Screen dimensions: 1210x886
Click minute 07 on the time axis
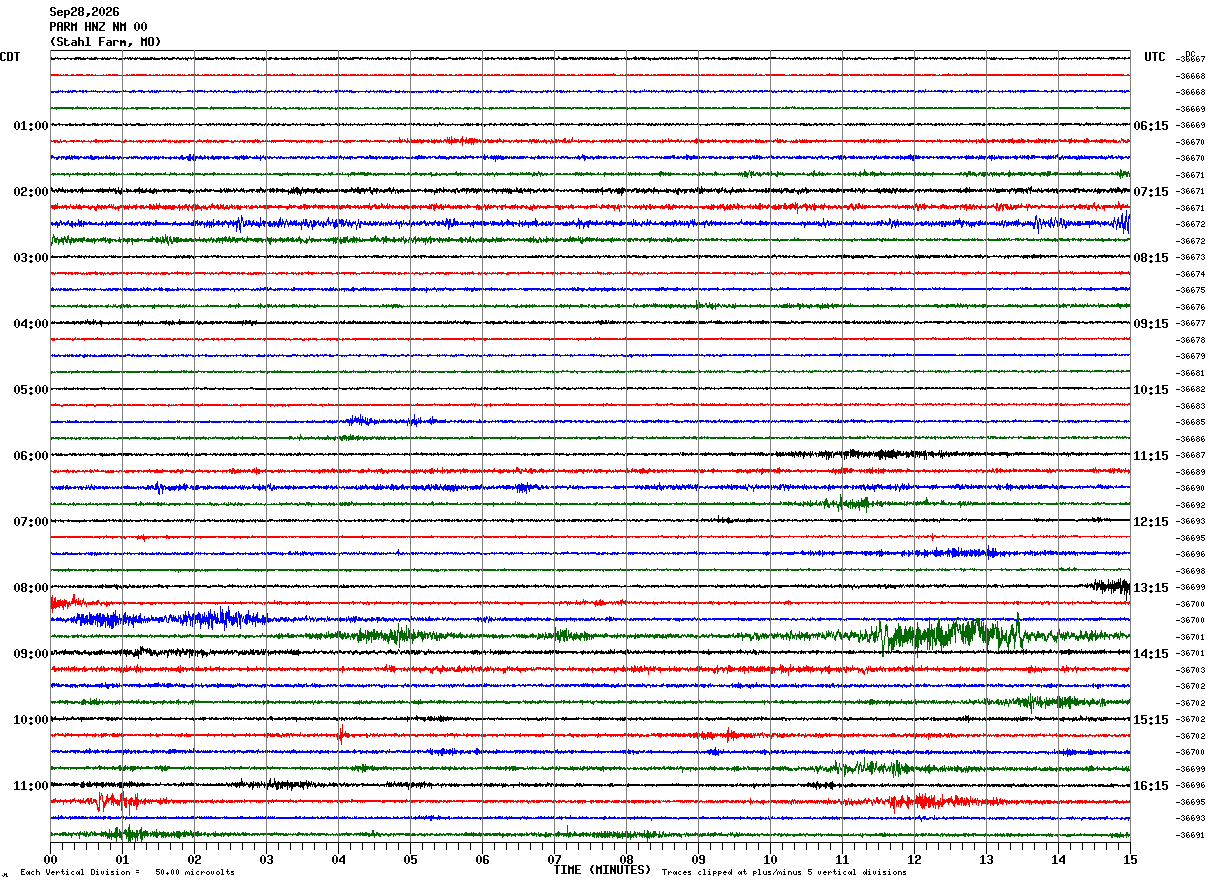[554, 859]
